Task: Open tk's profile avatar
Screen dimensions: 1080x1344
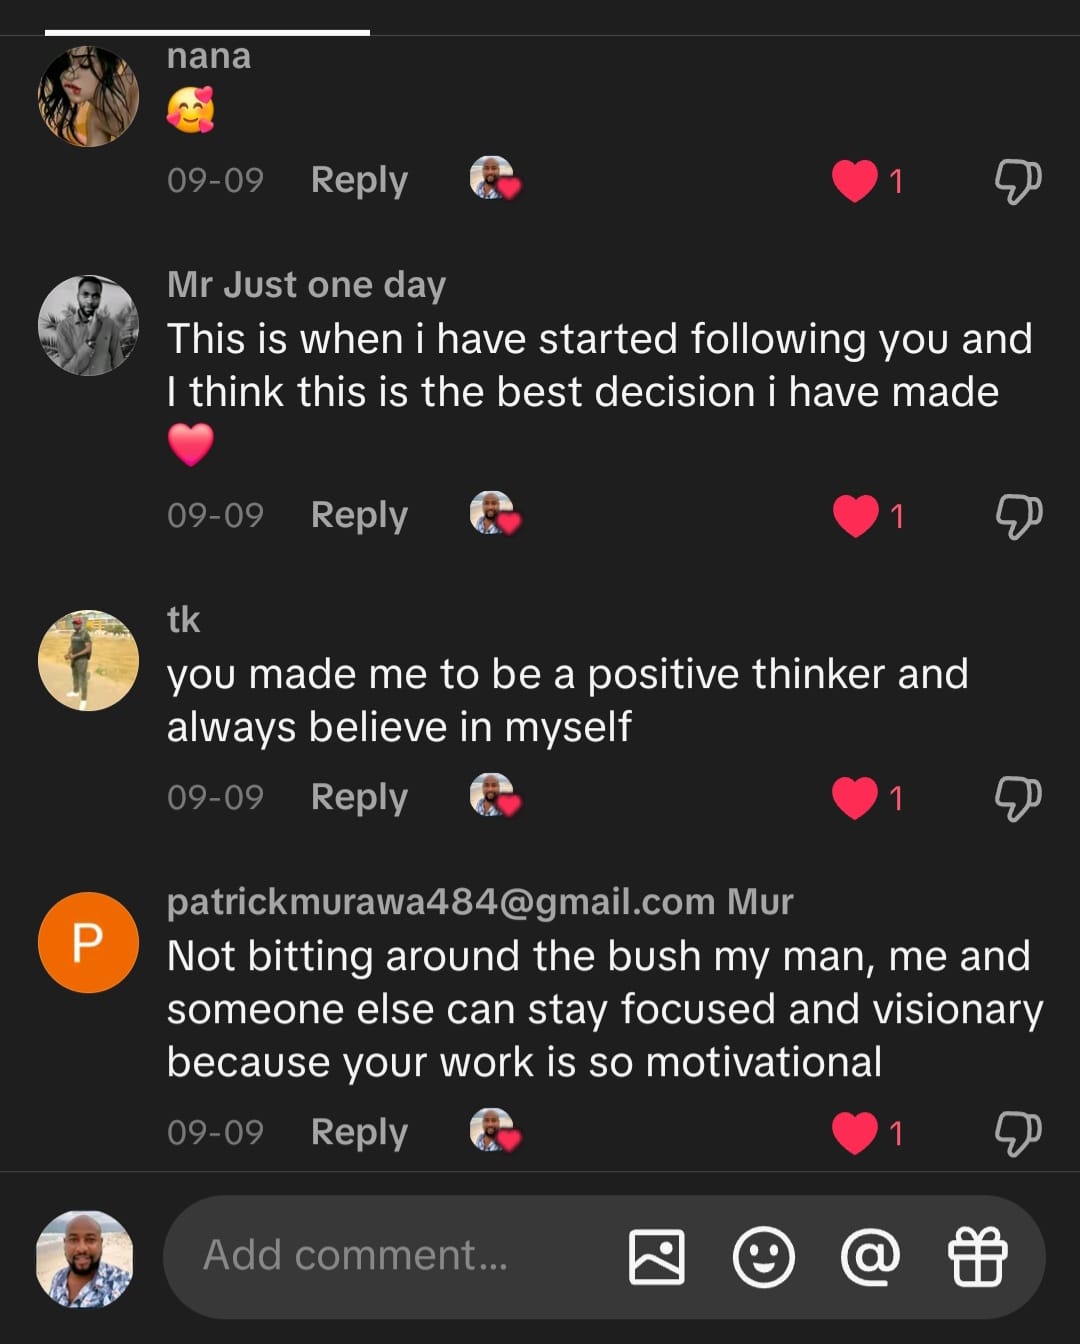Action: pyautogui.click(x=88, y=660)
